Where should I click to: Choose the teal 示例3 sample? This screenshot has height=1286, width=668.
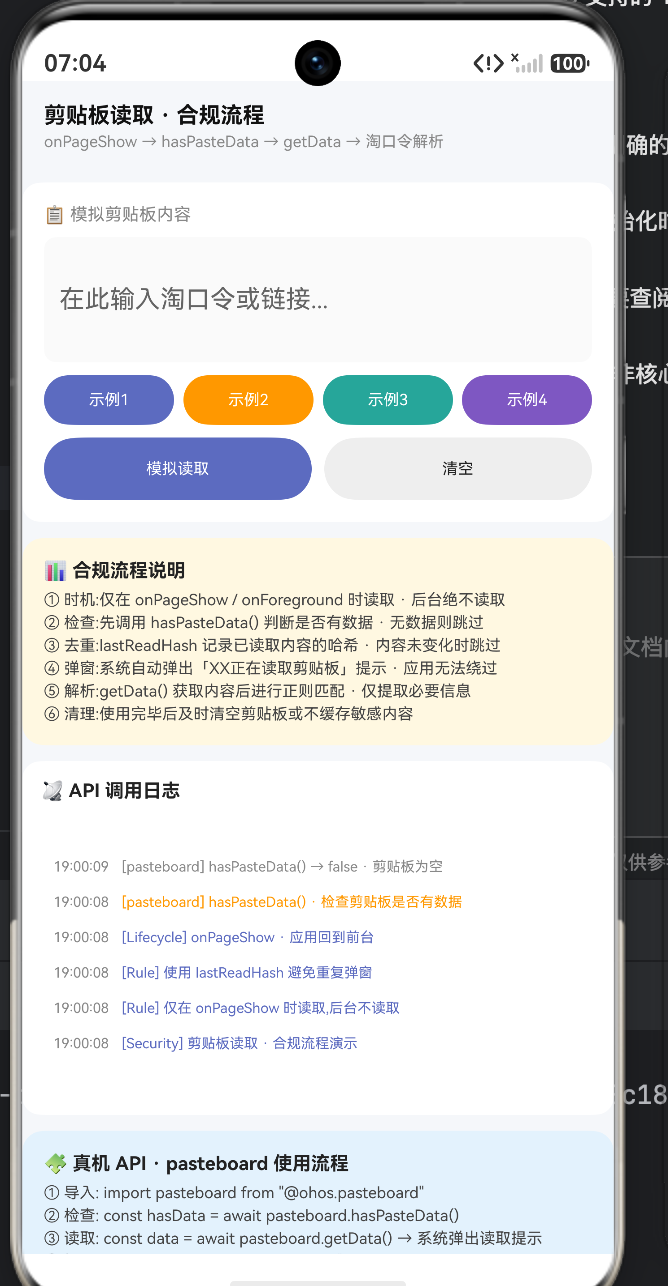click(388, 400)
